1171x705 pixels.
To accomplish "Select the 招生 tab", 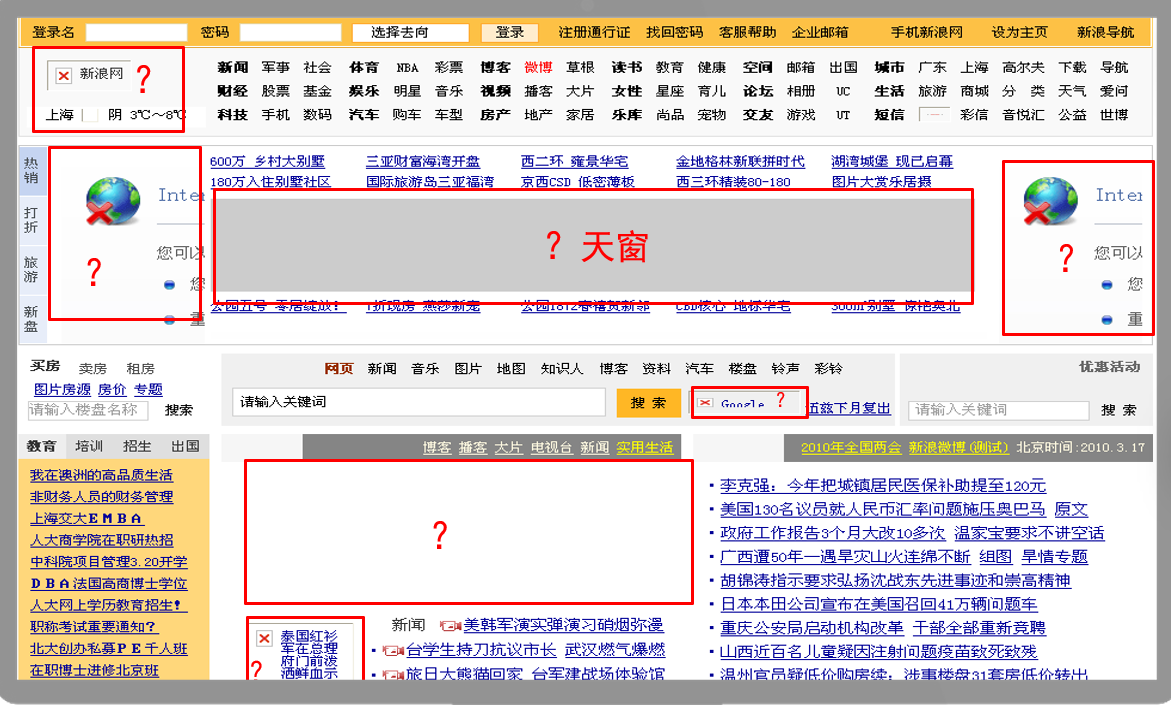I will point(137,447).
